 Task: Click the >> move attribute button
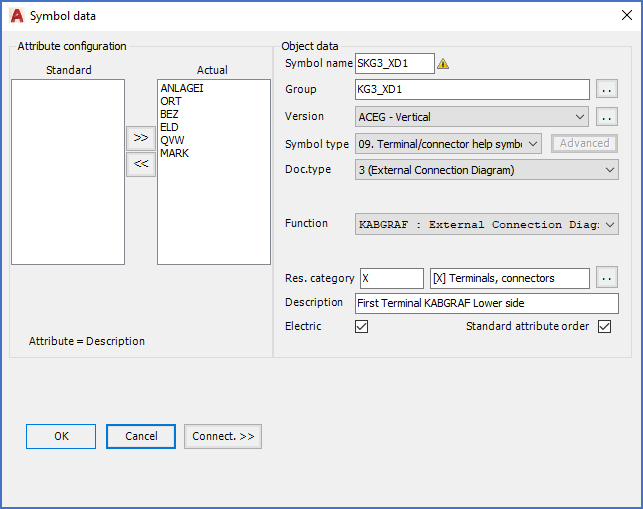(x=141, y=138)
